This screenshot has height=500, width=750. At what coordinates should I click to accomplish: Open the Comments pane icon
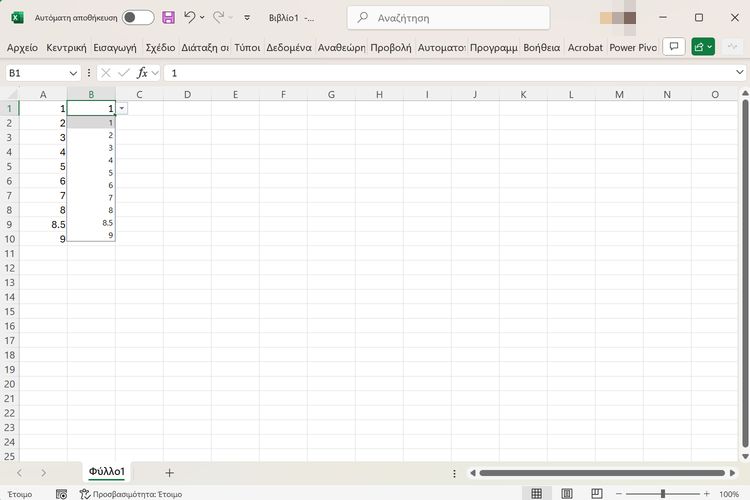pos(675,47)
